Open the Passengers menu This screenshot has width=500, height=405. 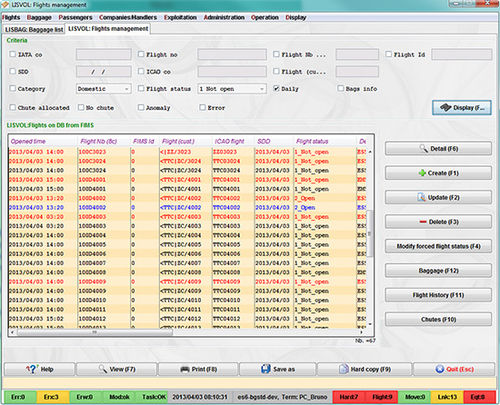click(75, 17)
